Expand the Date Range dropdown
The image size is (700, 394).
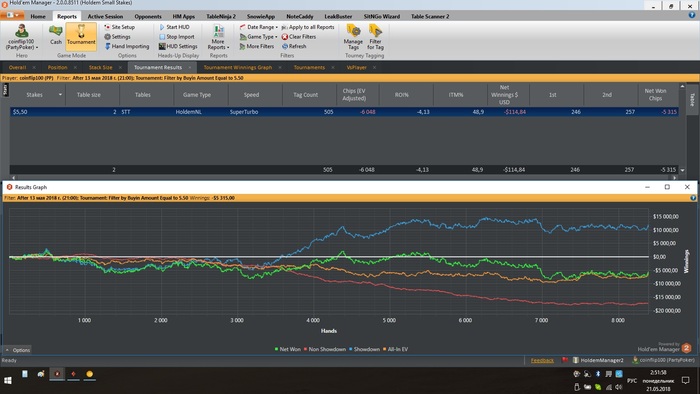(258, 27)
